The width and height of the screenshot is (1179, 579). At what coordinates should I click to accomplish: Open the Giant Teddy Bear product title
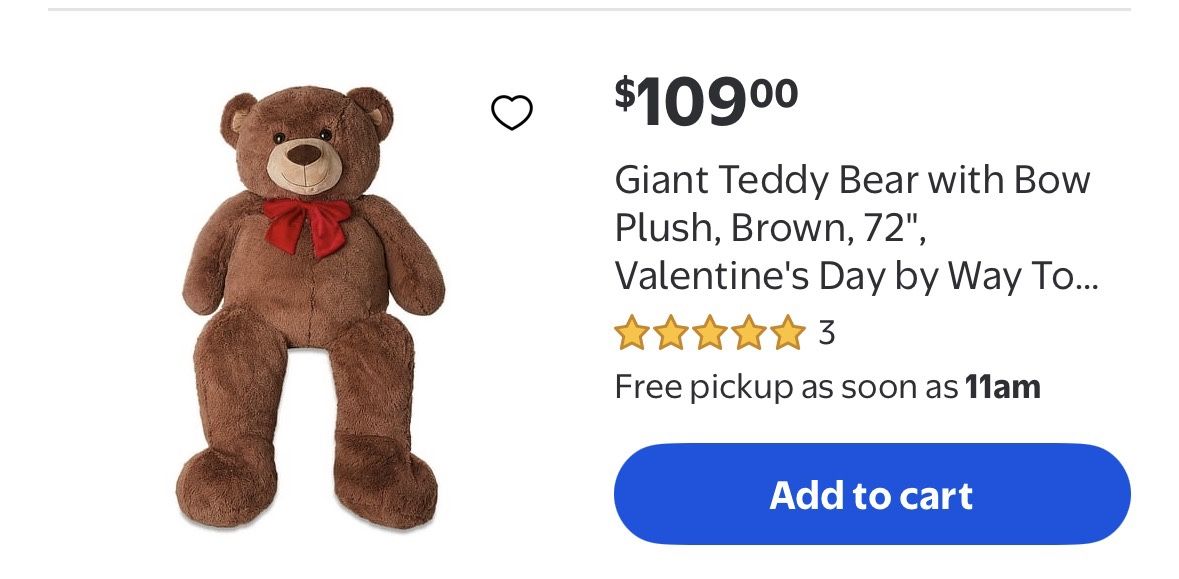coord(852,181)
